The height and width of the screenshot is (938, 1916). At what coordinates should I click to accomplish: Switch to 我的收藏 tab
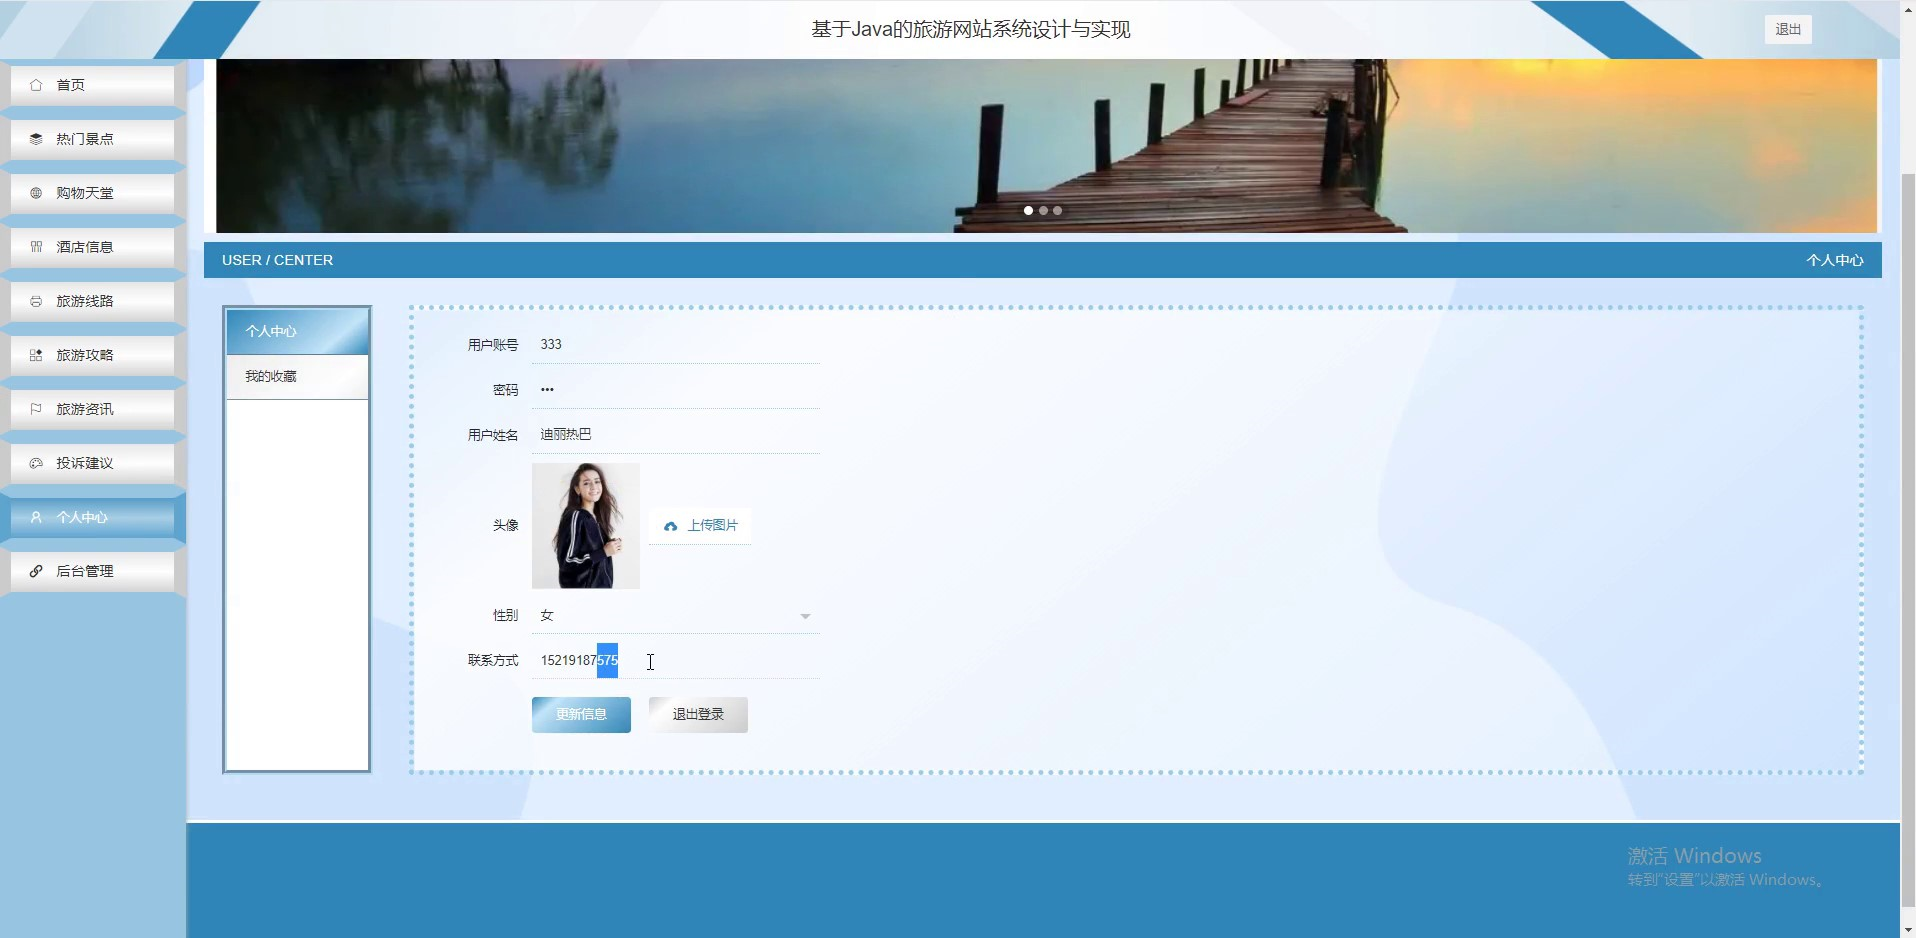[x=297, y=377]
